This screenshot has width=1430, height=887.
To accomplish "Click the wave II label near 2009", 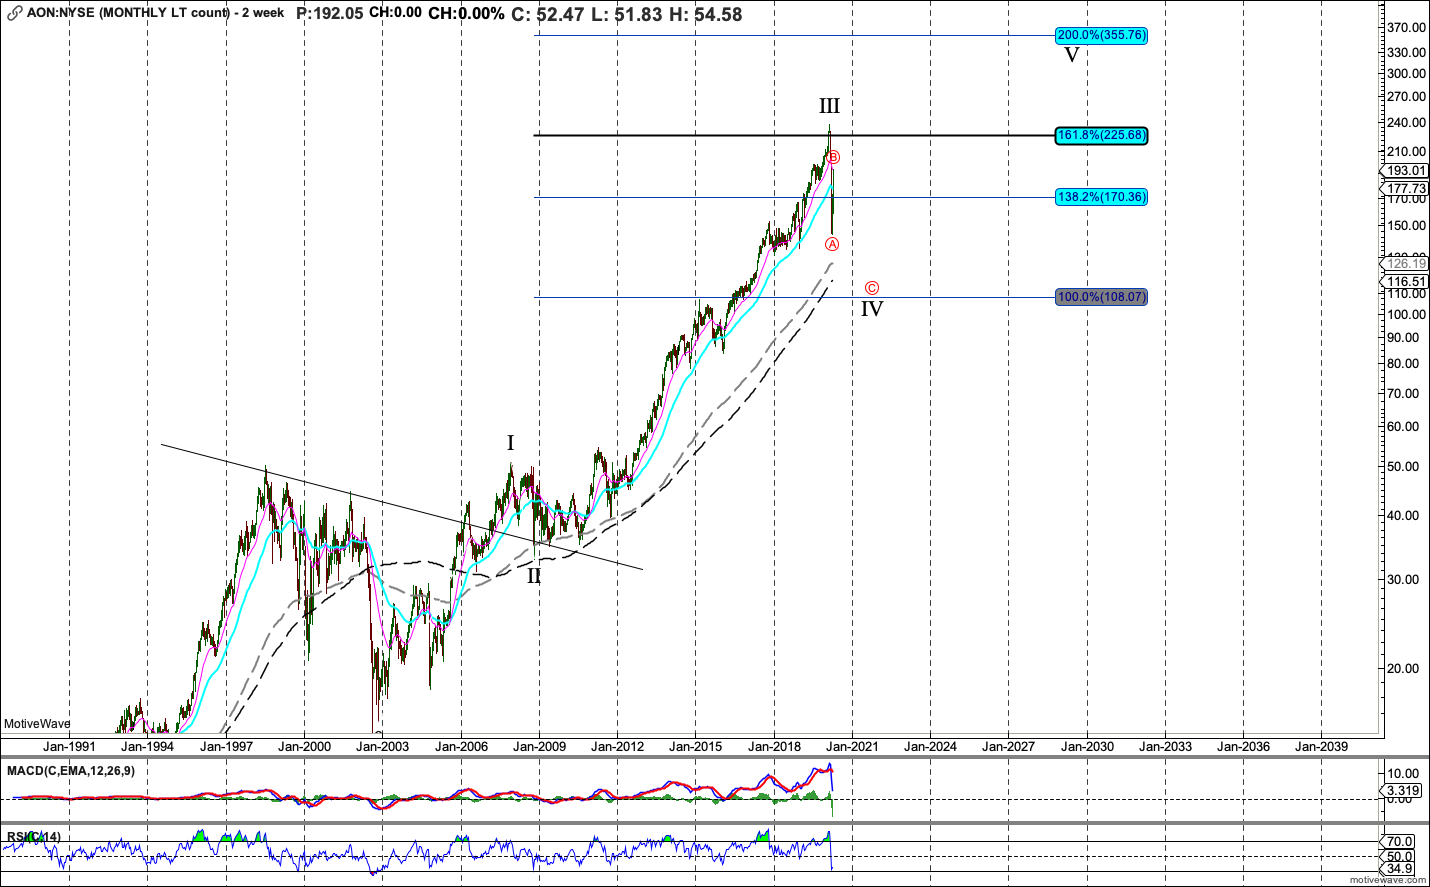I will tap(534, 576).
